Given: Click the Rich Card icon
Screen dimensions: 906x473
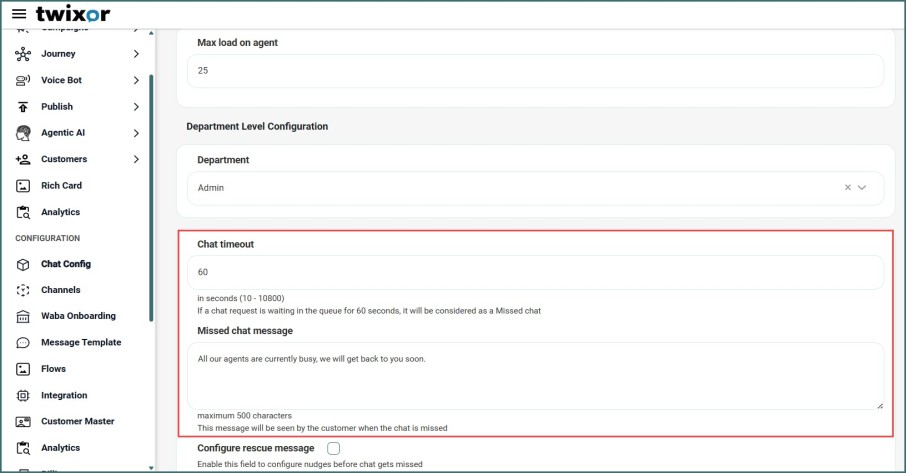Looking at the screenshot, I should (23, 186).
